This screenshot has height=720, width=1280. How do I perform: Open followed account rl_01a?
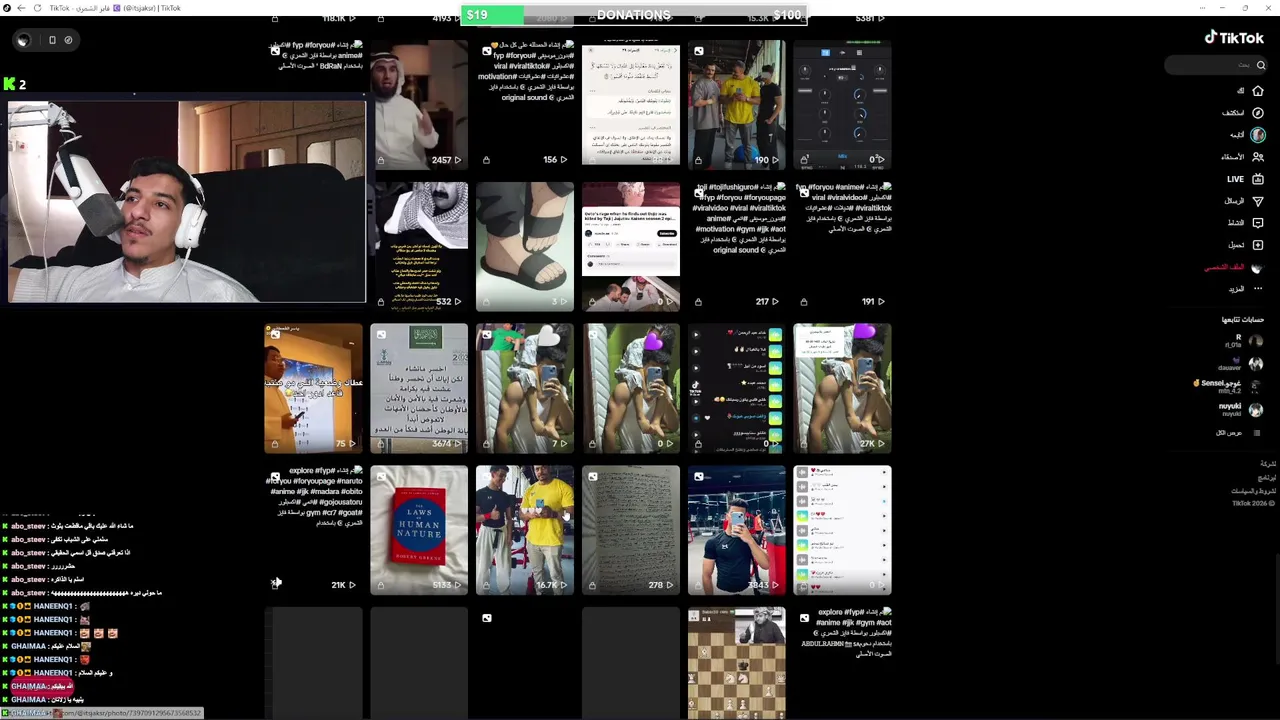[x=1244, y=341]
